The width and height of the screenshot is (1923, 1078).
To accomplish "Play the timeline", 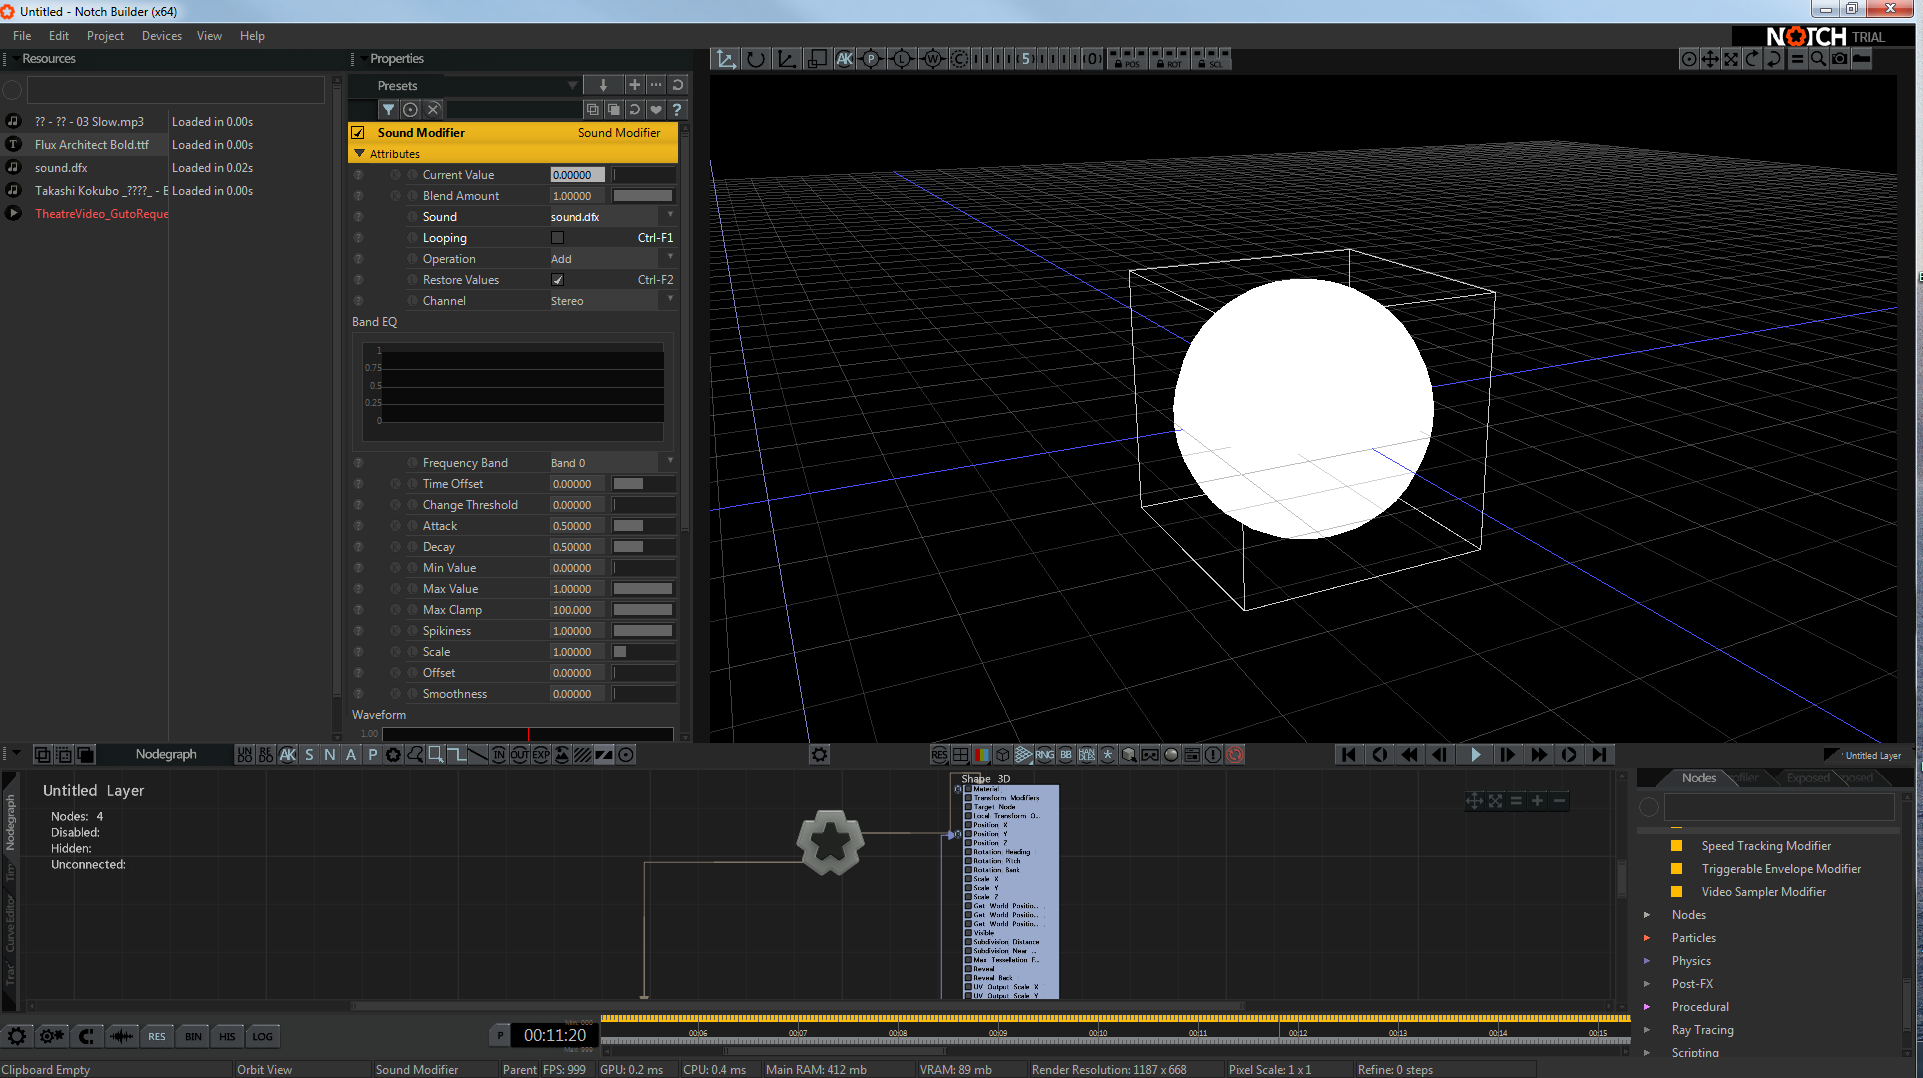I will tap(1475, 755).
